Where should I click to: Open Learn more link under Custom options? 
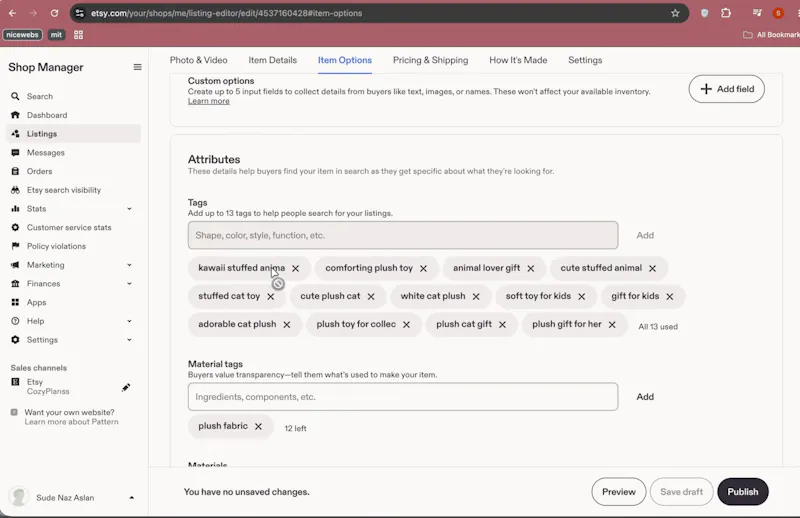coord(209,101)
